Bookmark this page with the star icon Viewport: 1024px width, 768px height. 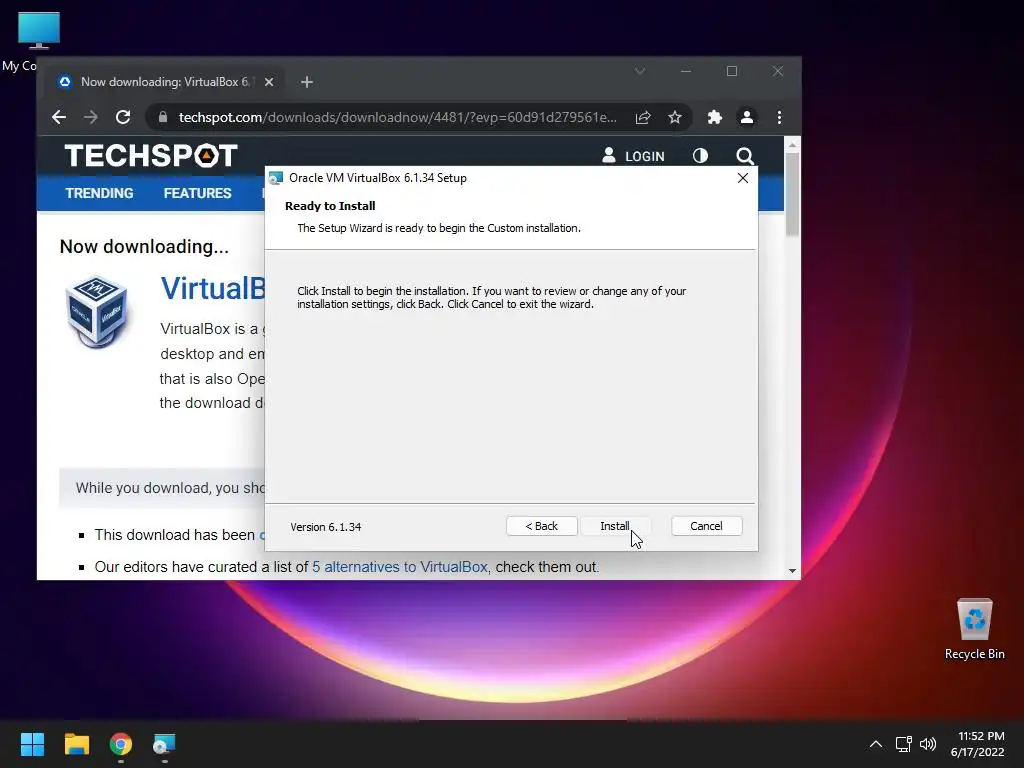675,118
